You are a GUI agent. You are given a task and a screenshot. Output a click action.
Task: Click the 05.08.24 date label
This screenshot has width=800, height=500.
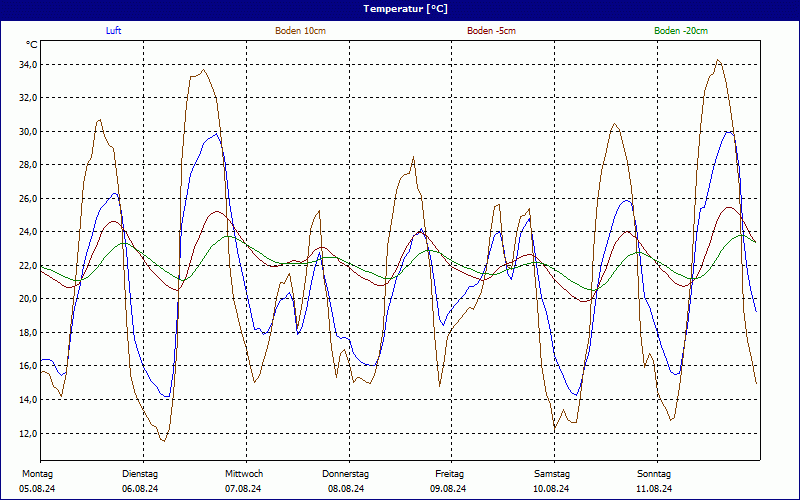pos(38,488)
